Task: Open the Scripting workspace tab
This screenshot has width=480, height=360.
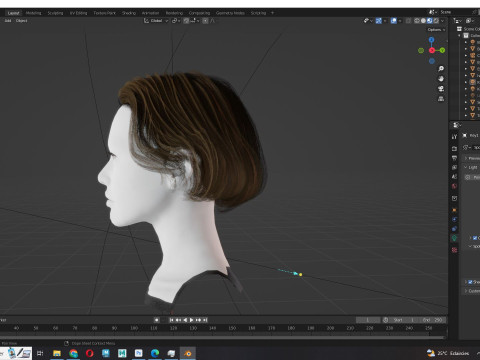Action: pyautogui.click(x=258, y=13)
